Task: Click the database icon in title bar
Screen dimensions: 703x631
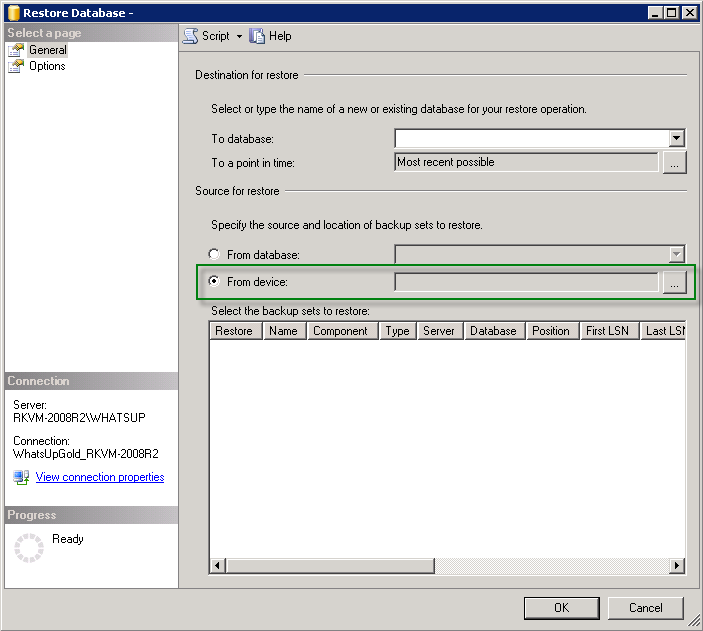Action: point(14,13)
